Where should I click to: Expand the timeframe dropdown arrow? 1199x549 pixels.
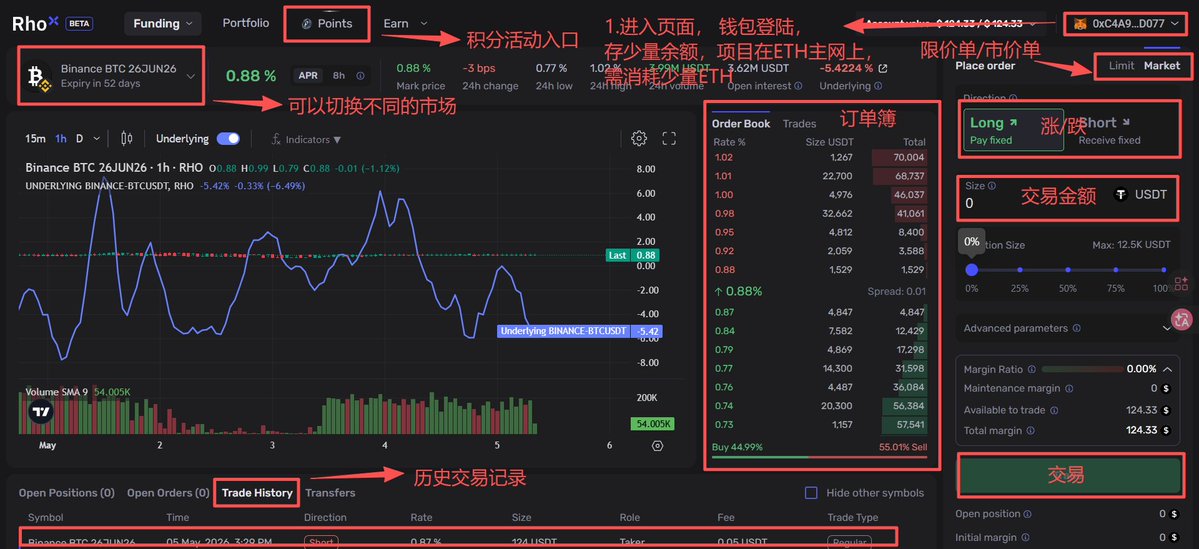point(96,138)
